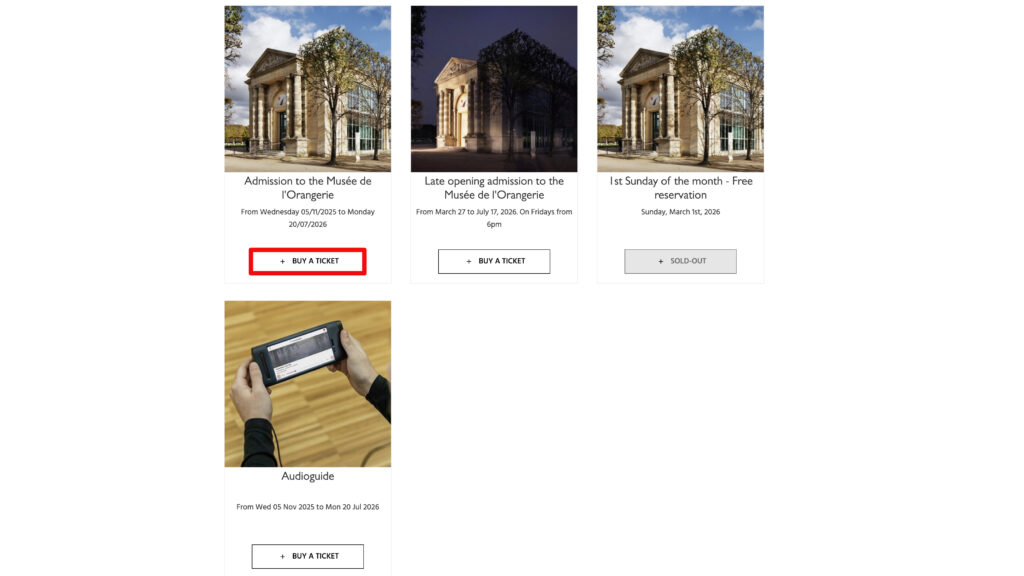Open the museum photo above 1st Sunday reservation
This screenshot has width=1024, height=576.
point(680,89)
